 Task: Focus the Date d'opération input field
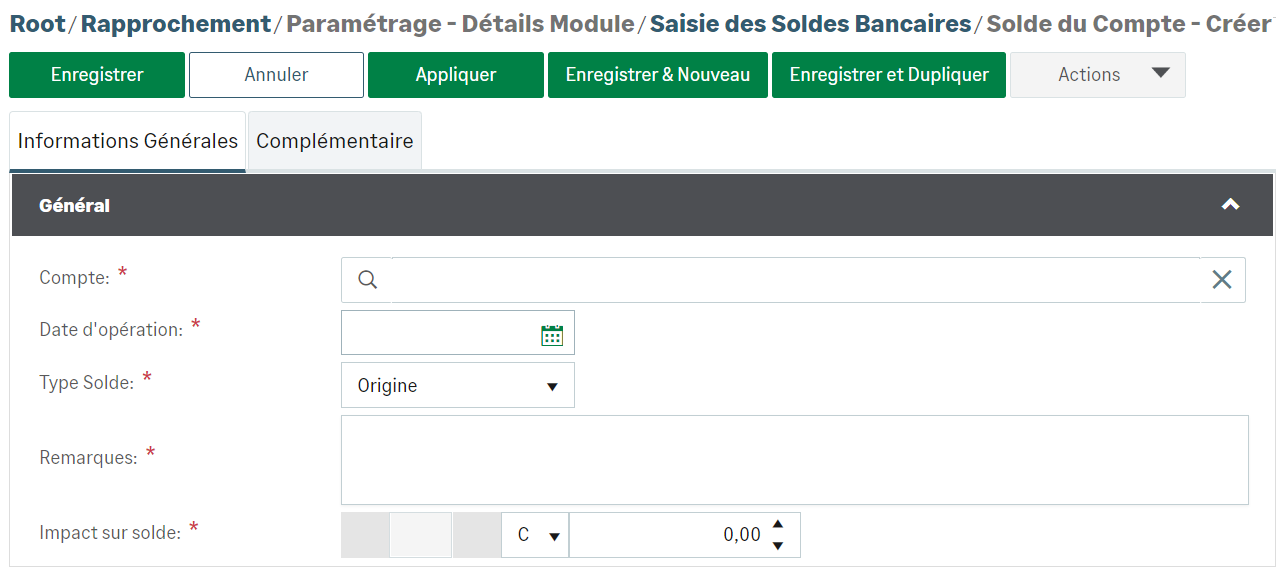438,335
